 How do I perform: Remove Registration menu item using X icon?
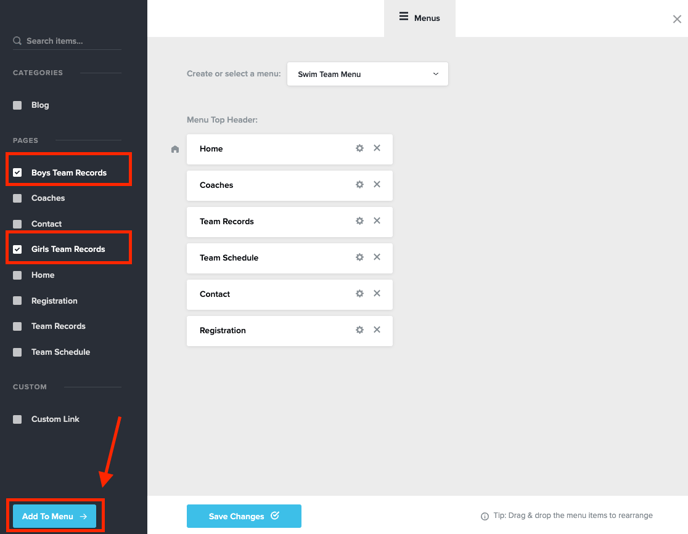377,330
